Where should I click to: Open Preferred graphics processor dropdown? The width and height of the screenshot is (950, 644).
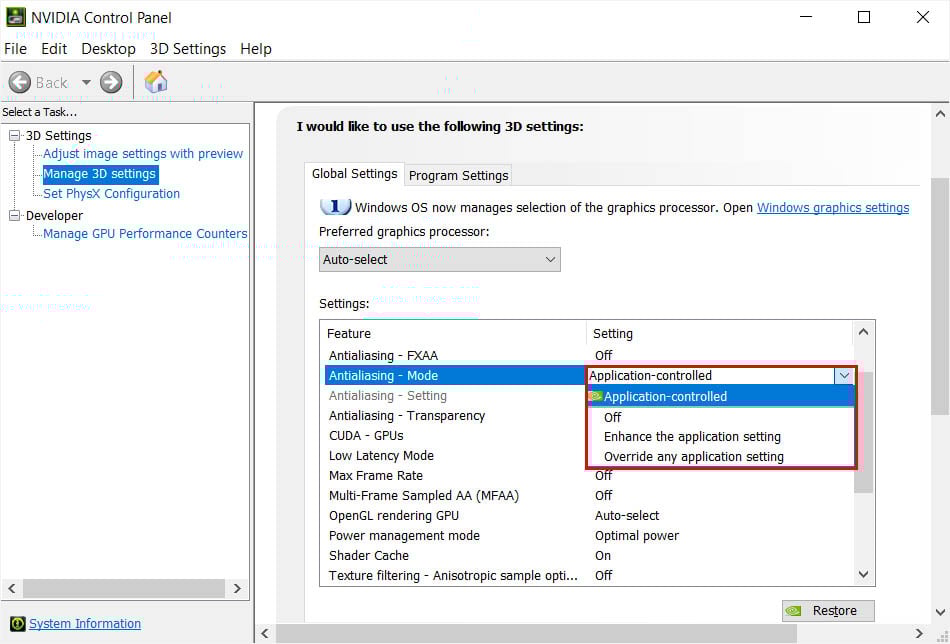(x=440, y=259)
